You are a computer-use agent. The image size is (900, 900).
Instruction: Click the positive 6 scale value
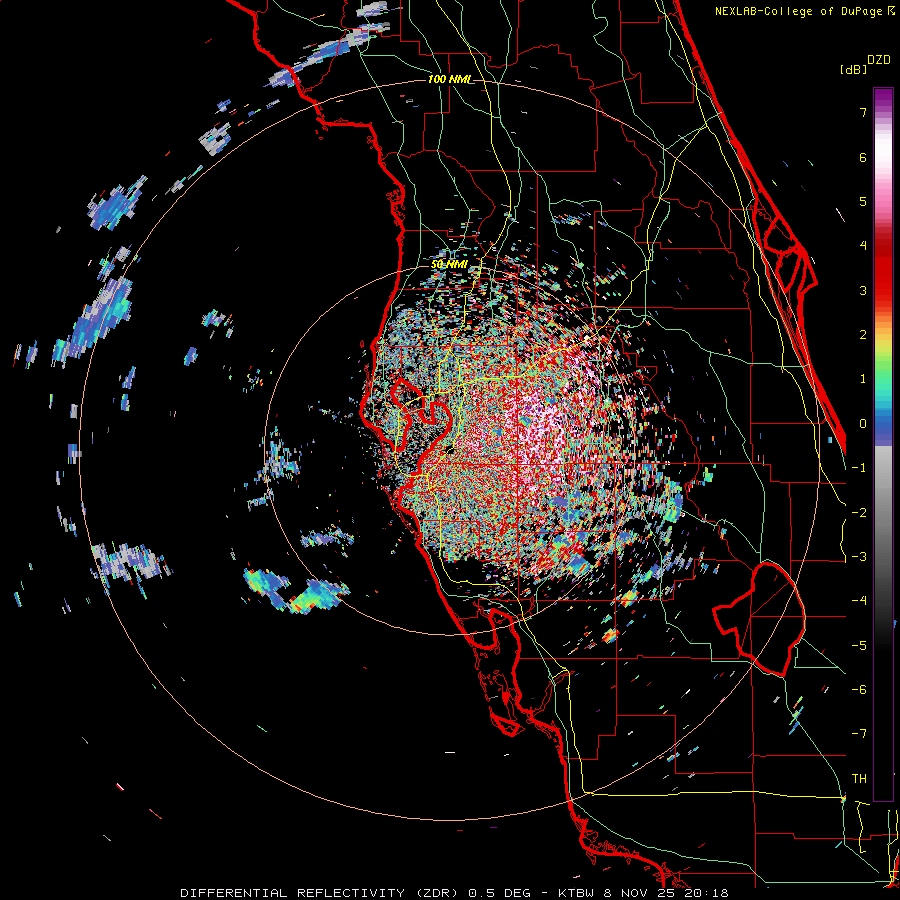coord(863,157)
